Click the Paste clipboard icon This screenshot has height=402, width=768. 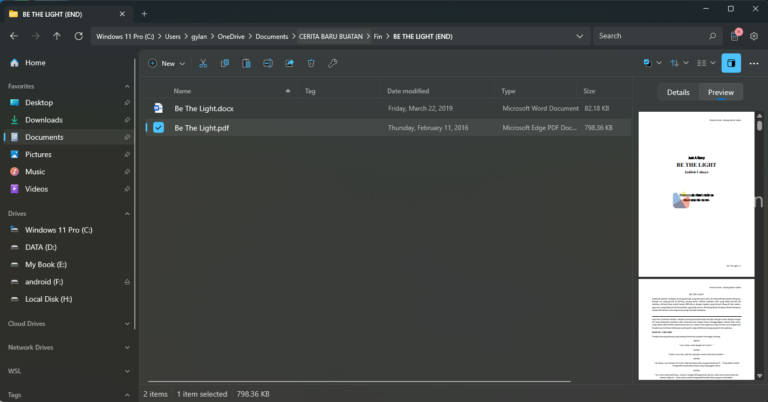[246, 63]
